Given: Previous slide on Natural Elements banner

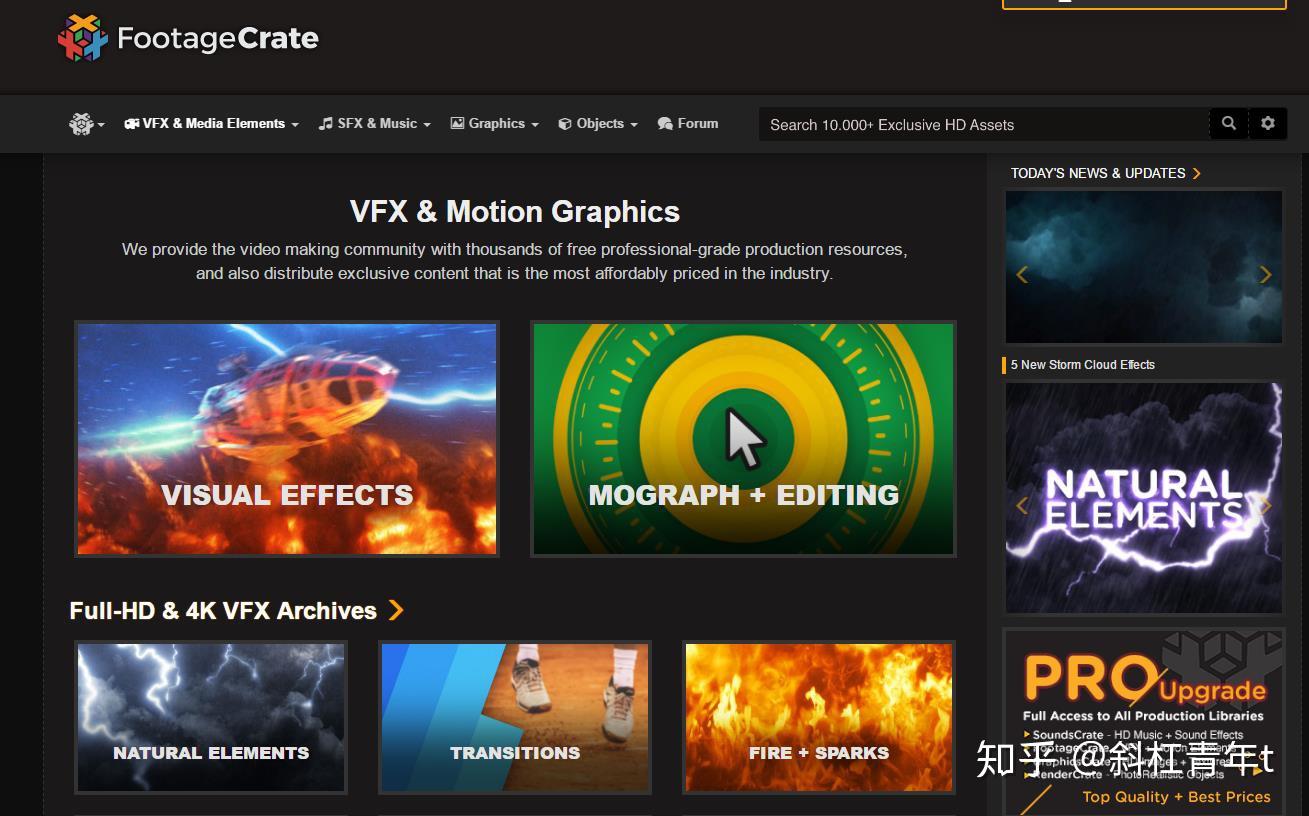Looking at the screenshot, I should (1022, 505).
